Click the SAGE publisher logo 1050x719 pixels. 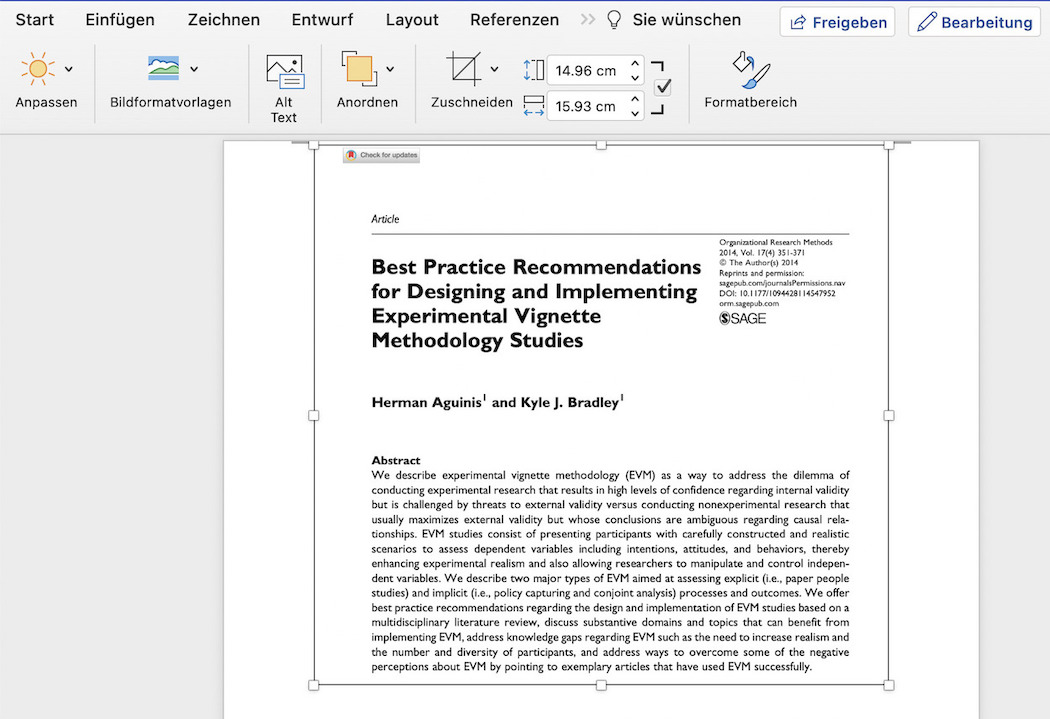click(x=743, y=319)
